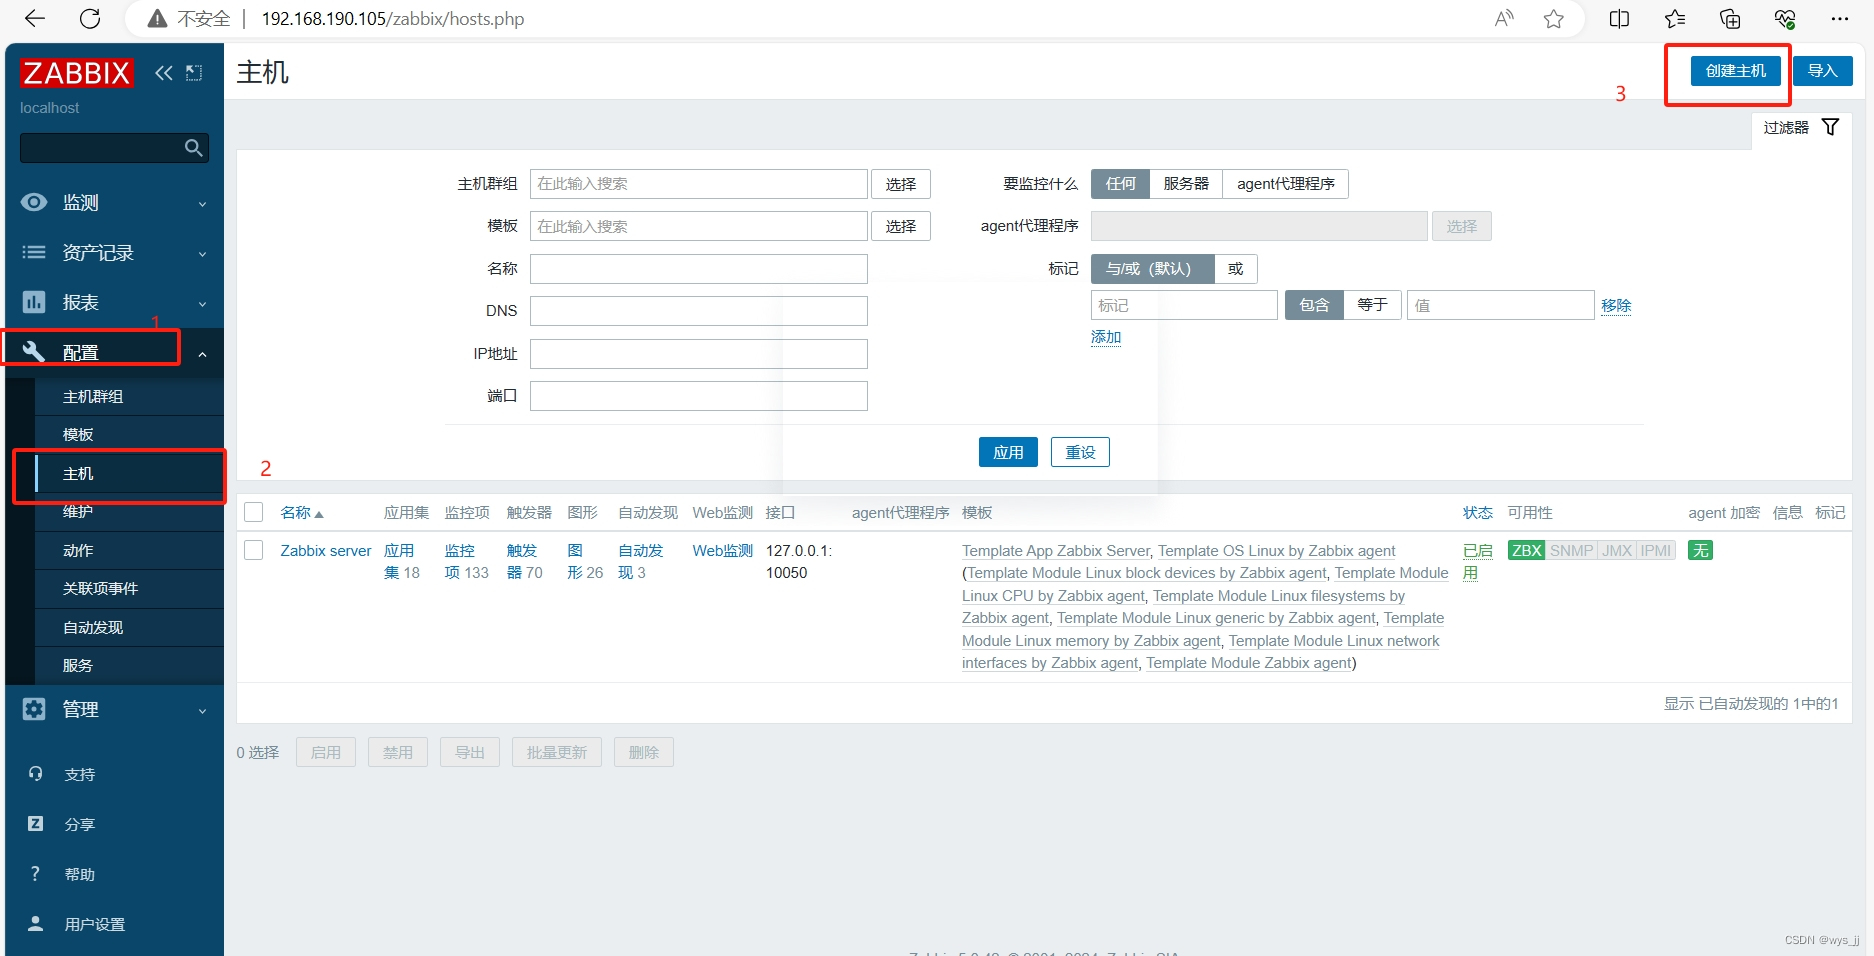Screen dimensions: 1874x956
Task: Click the IP地址 filter input field
Action: tap(698, 354)
